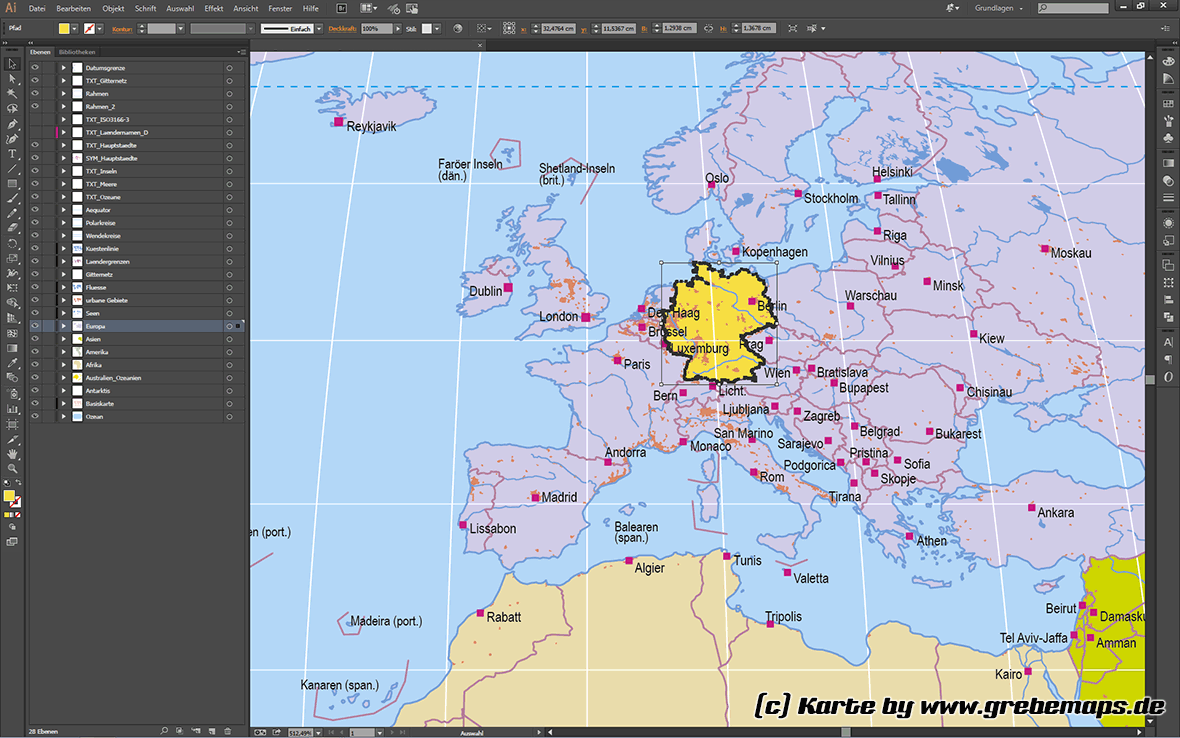The height and width of the screenshot is (738, 1180).
Task: Expand the Afrika layer contents
Action: pyautogui.click(x=63, y=365)
